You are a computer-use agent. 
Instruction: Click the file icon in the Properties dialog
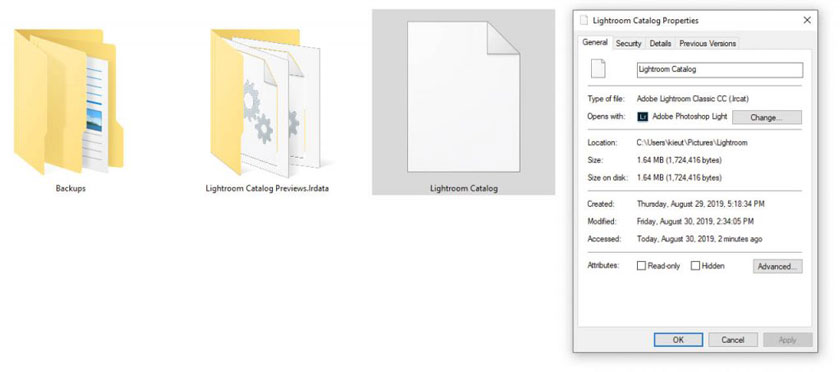(x=598, y=69)
